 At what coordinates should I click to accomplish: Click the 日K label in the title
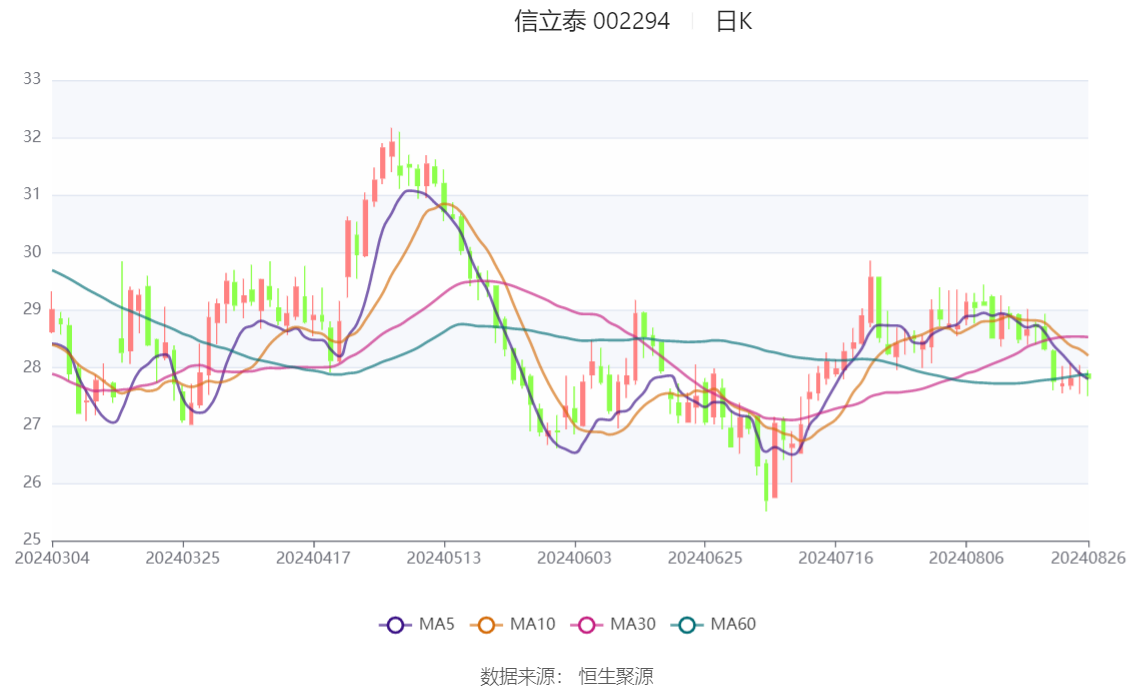[x=734, y=22]
